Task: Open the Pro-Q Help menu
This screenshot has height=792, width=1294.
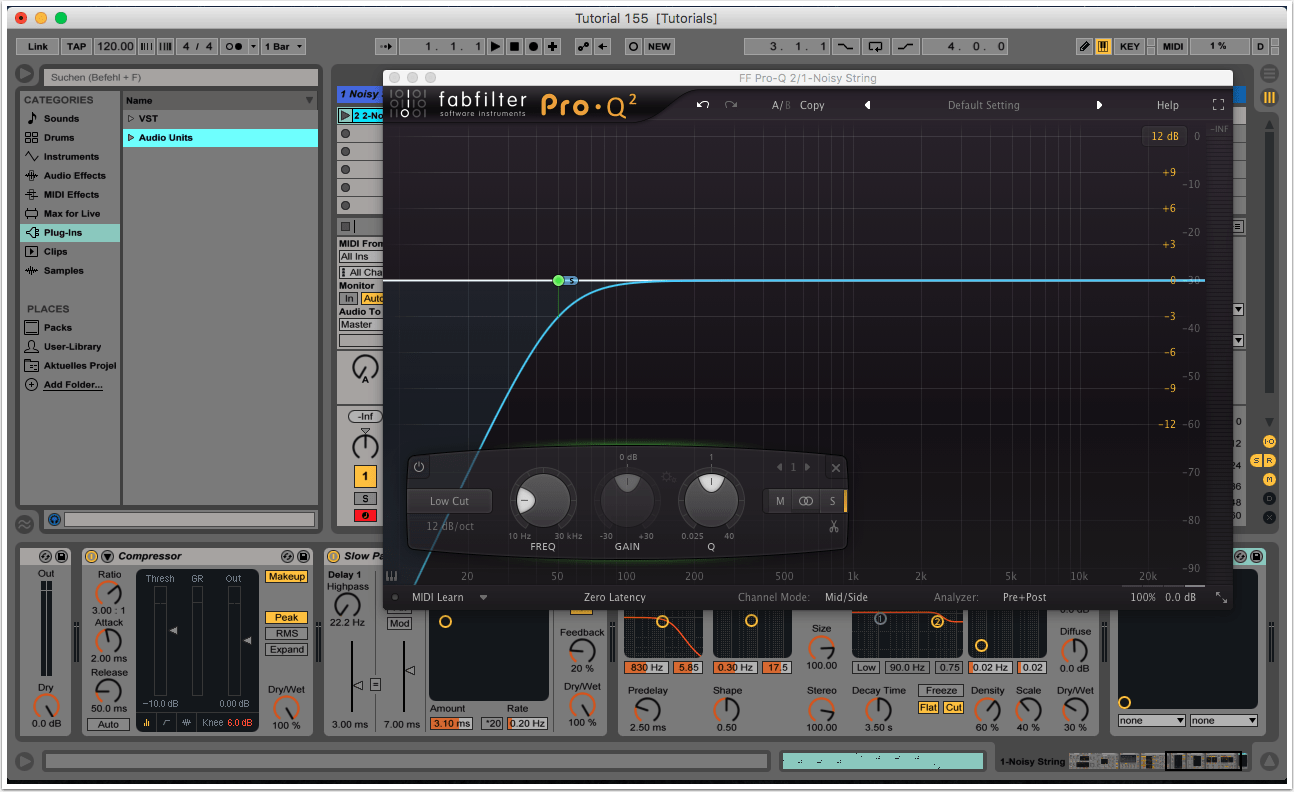Action: click(x=1167, y=105)
